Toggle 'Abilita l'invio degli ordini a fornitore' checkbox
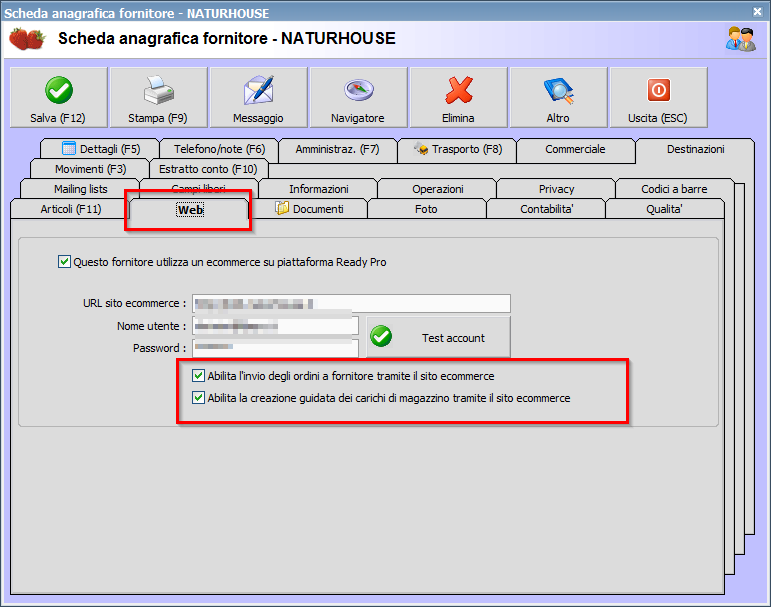This screenshot has width=771, height=607. point(198,376)
